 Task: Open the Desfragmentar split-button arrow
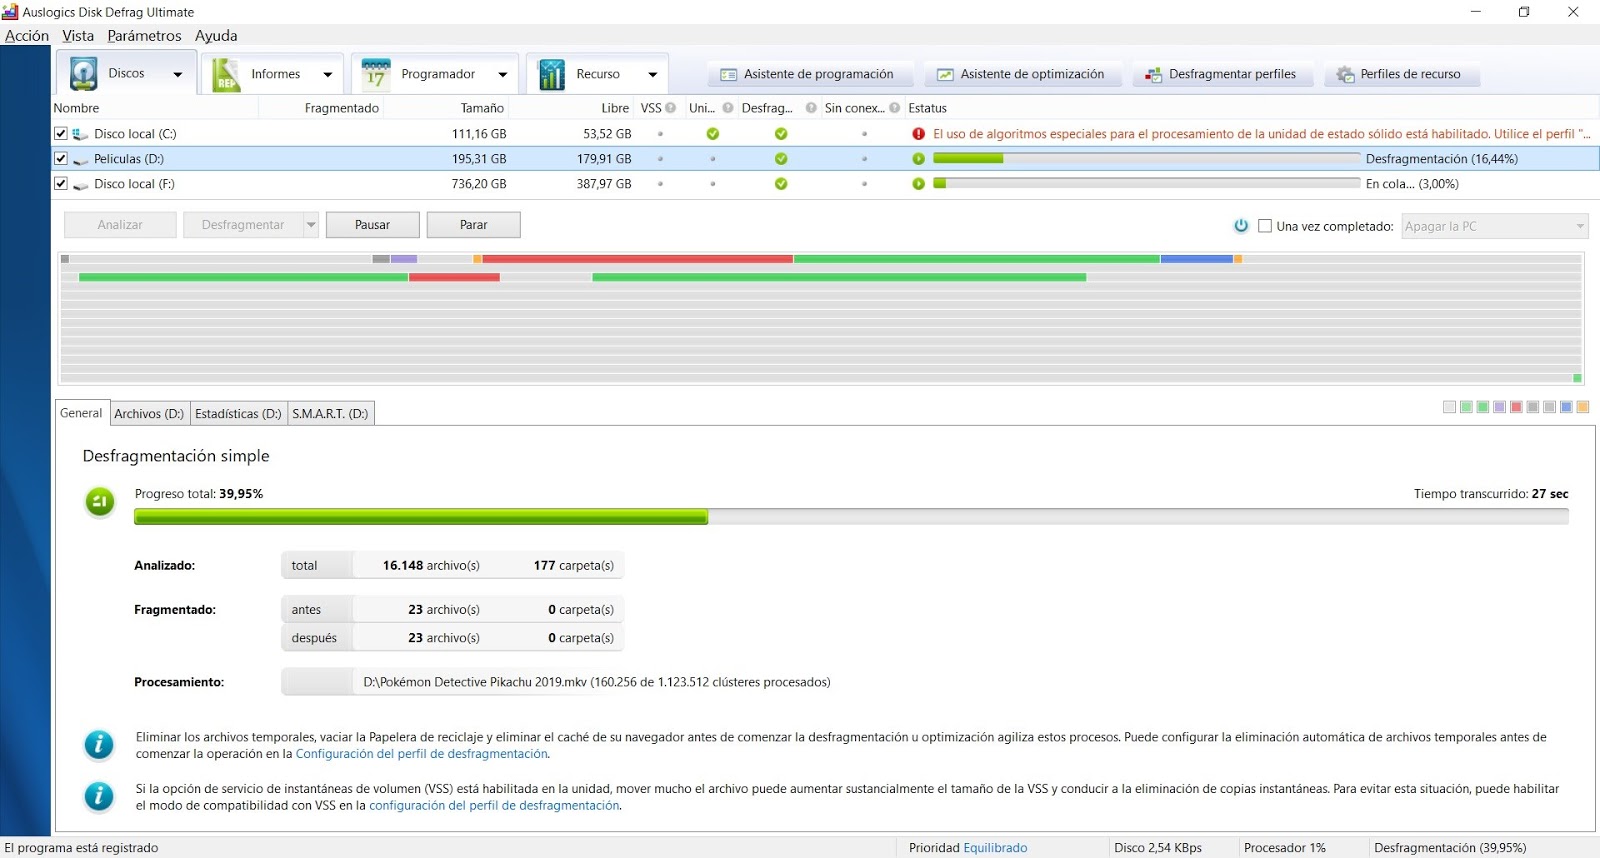click(311, 225)
